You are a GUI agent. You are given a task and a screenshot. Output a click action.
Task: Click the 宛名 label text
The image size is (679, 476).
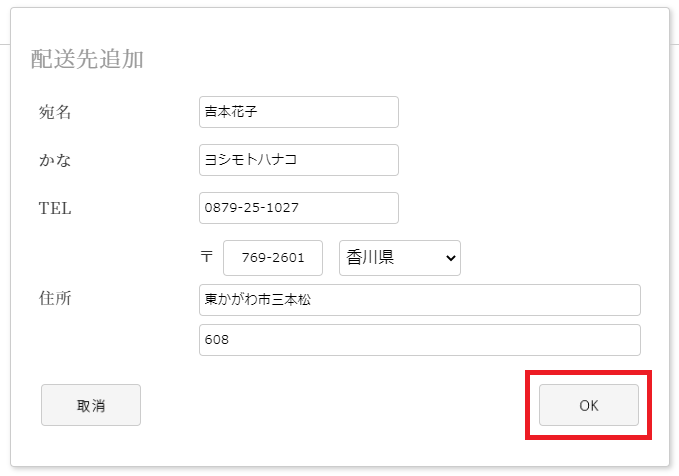coord(55,112)
